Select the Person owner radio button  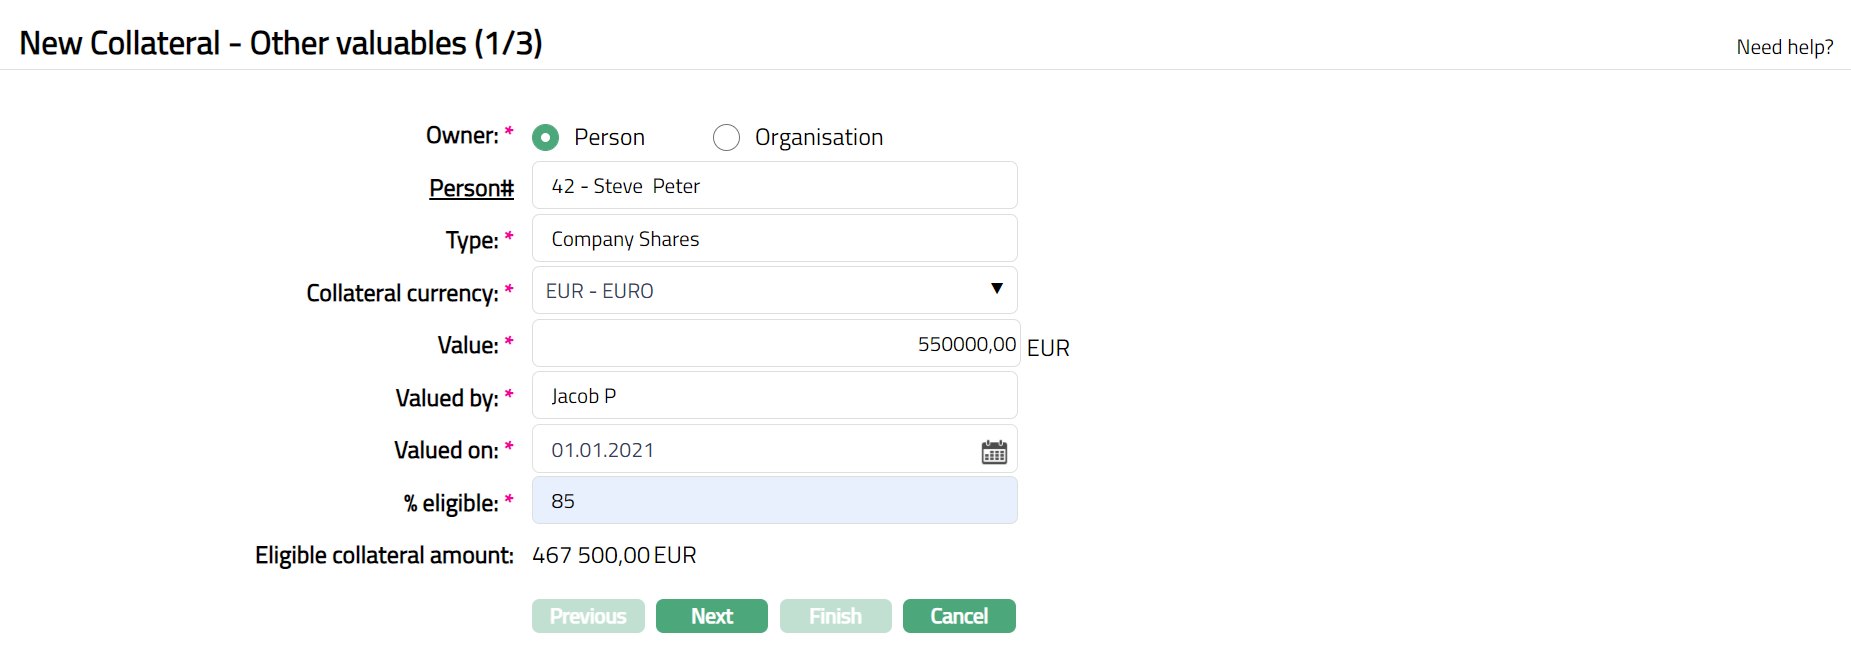tap(545, 137)
